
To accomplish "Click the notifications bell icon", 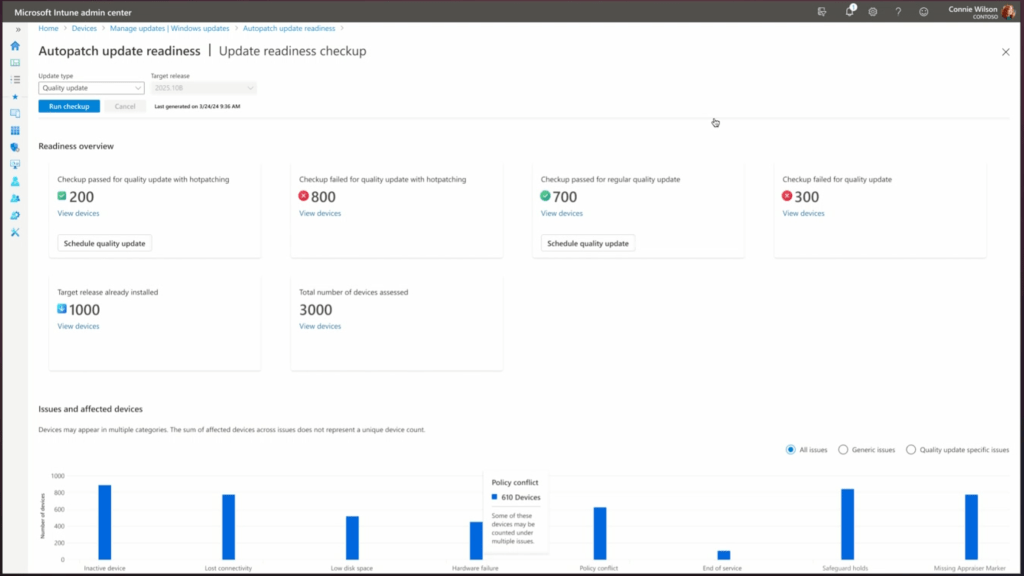I will tap(849, 11).
